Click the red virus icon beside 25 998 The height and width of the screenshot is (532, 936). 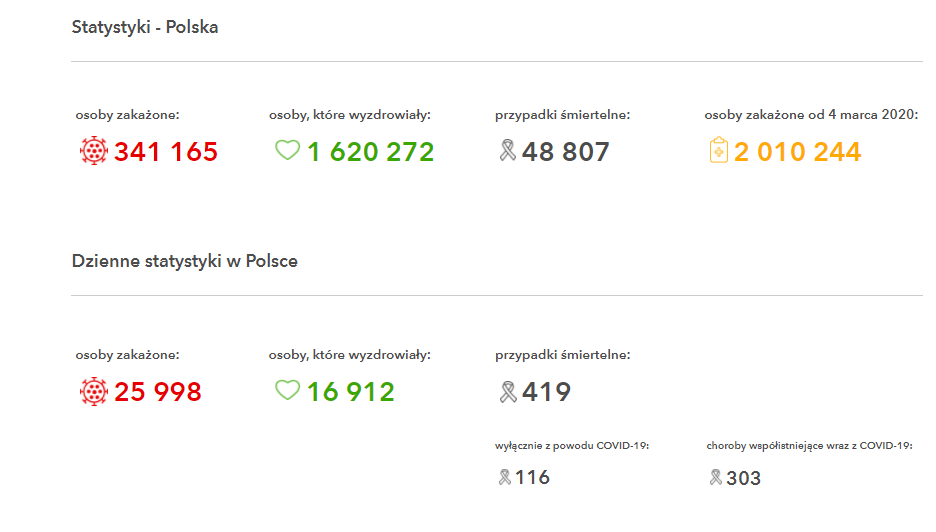93,391
